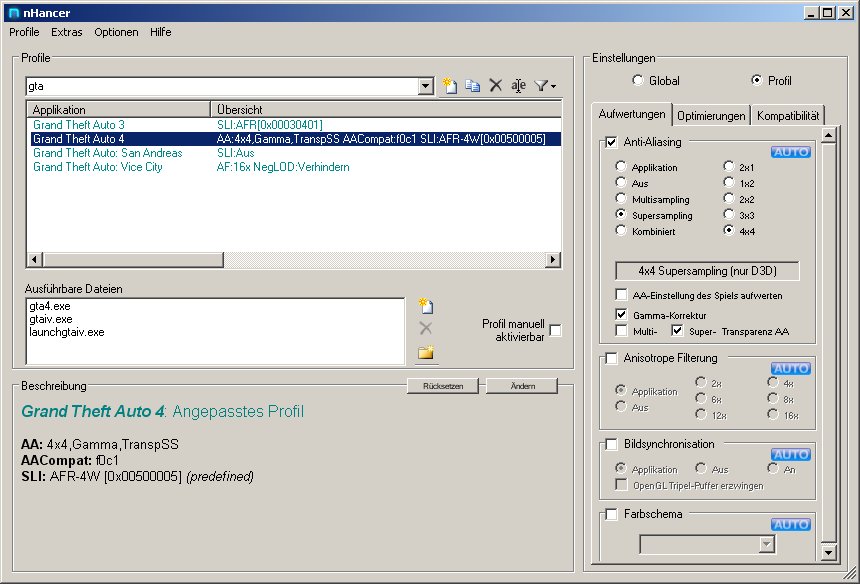Screen dimensions: 860x584
Task: Select Grand Theft Auto: San Andreas profile
Action: pyautogui.click(x=108, y=153)
